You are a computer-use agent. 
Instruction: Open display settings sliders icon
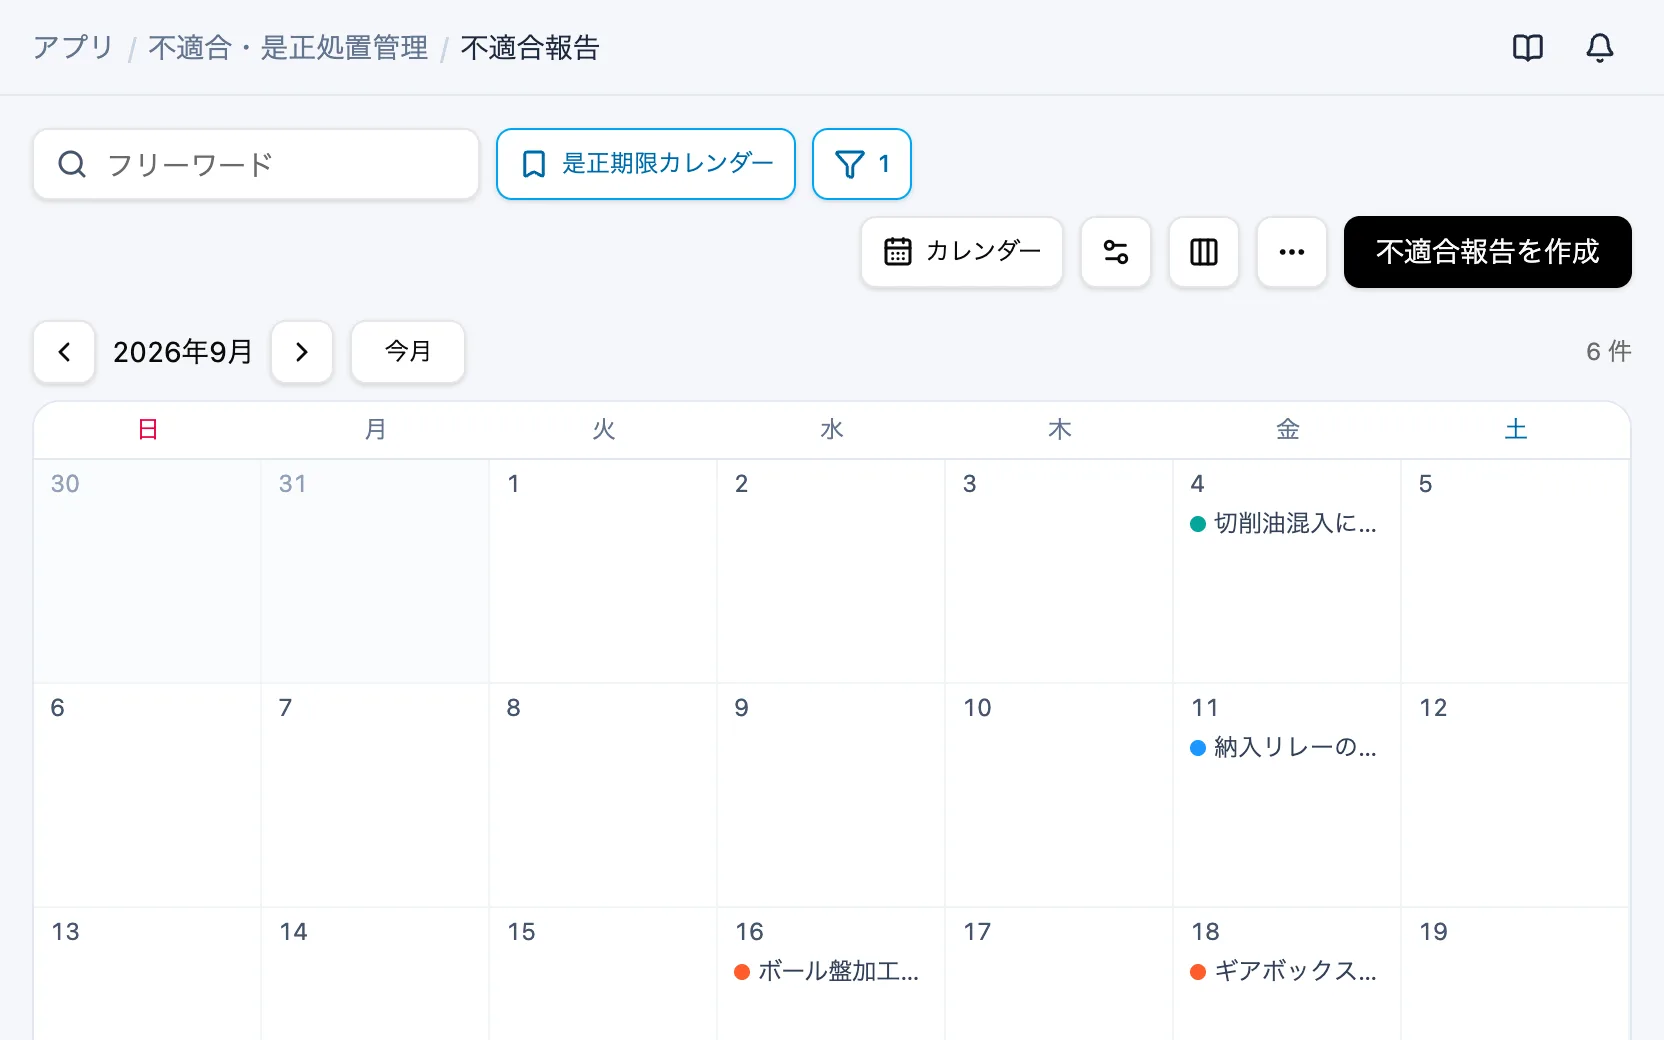point(1116,252)
